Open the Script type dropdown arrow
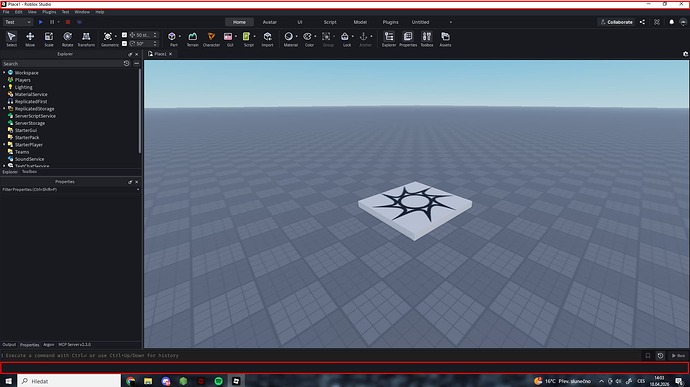690x387 pixels. (254, 37)
